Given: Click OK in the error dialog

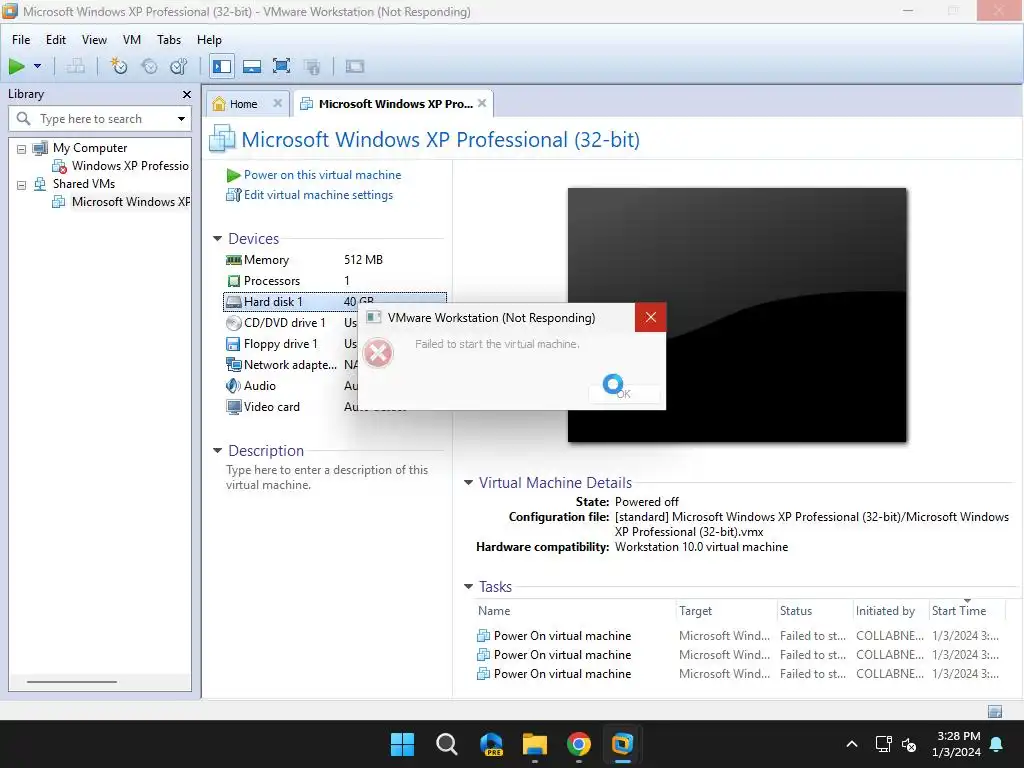Looking at the screenshot, I should click(x=624, y=393).
